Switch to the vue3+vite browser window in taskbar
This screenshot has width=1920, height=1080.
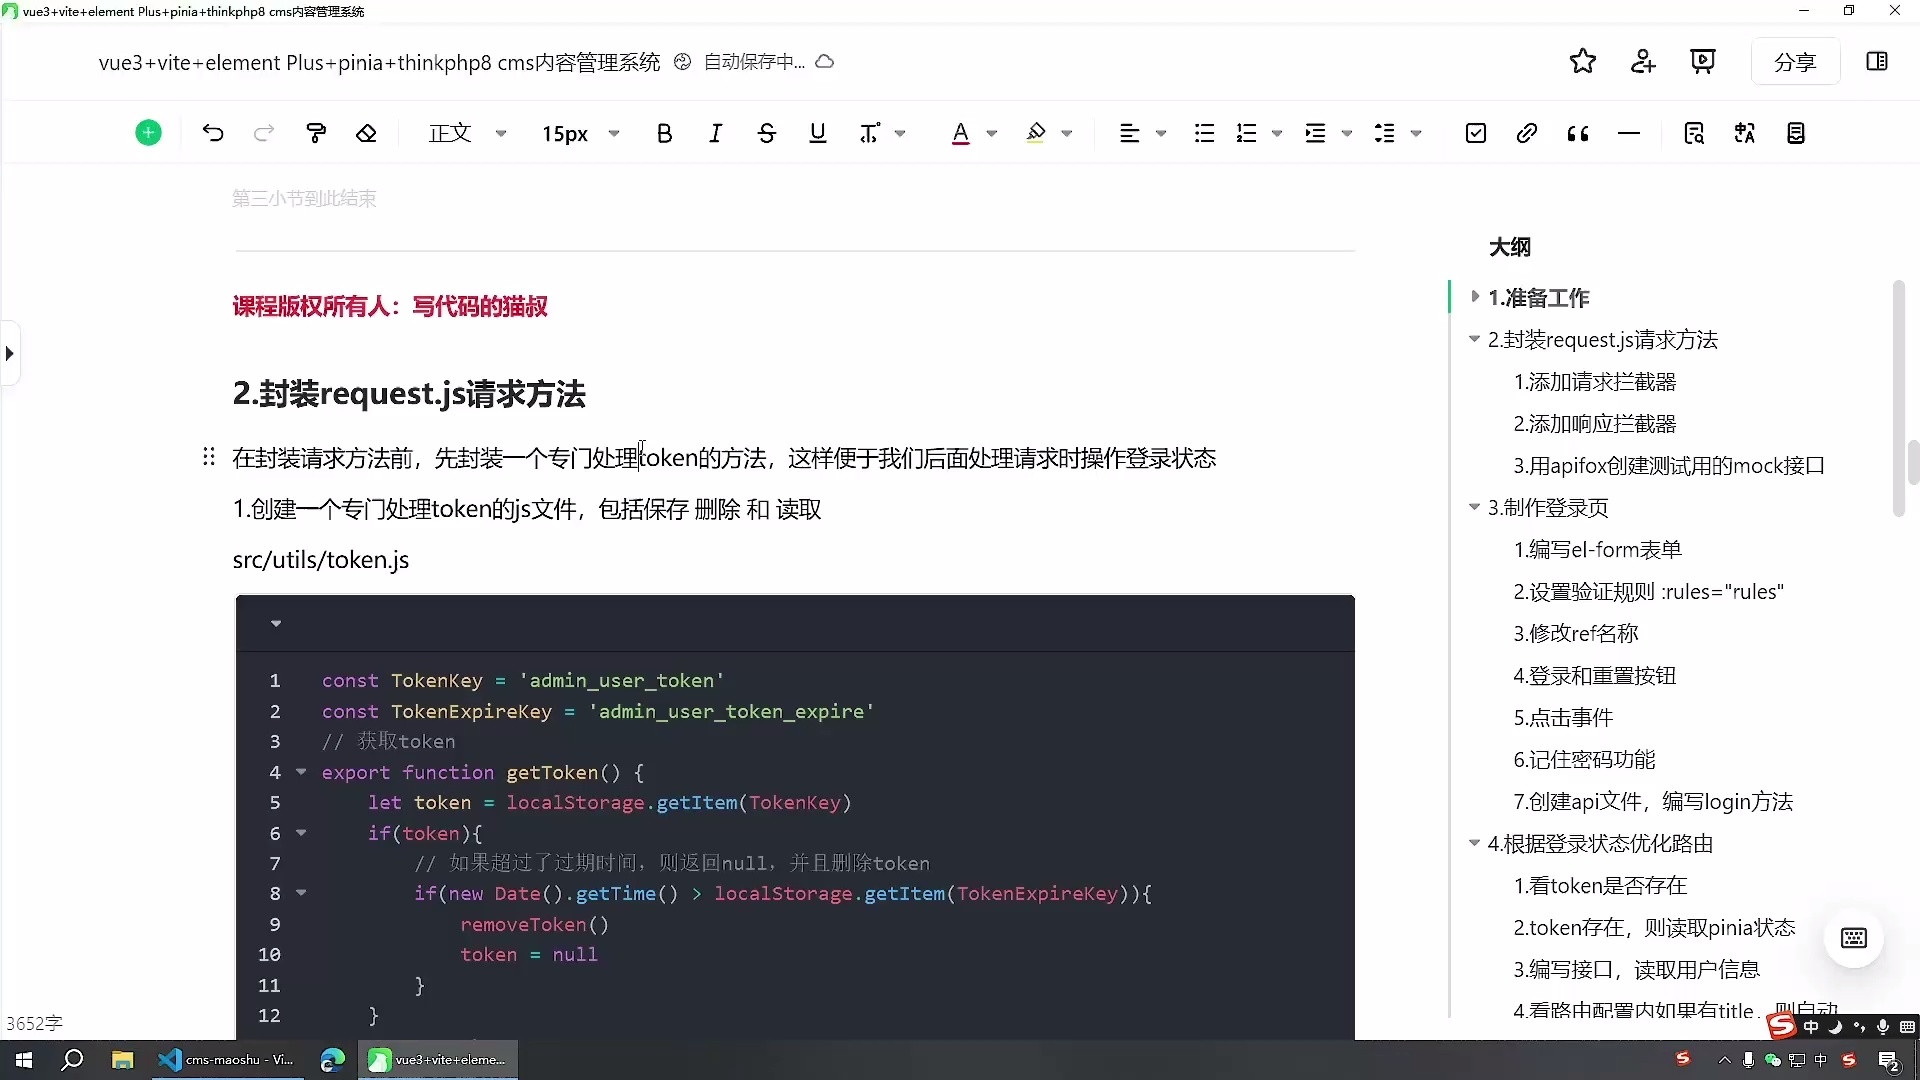(x=437, y=1060)
